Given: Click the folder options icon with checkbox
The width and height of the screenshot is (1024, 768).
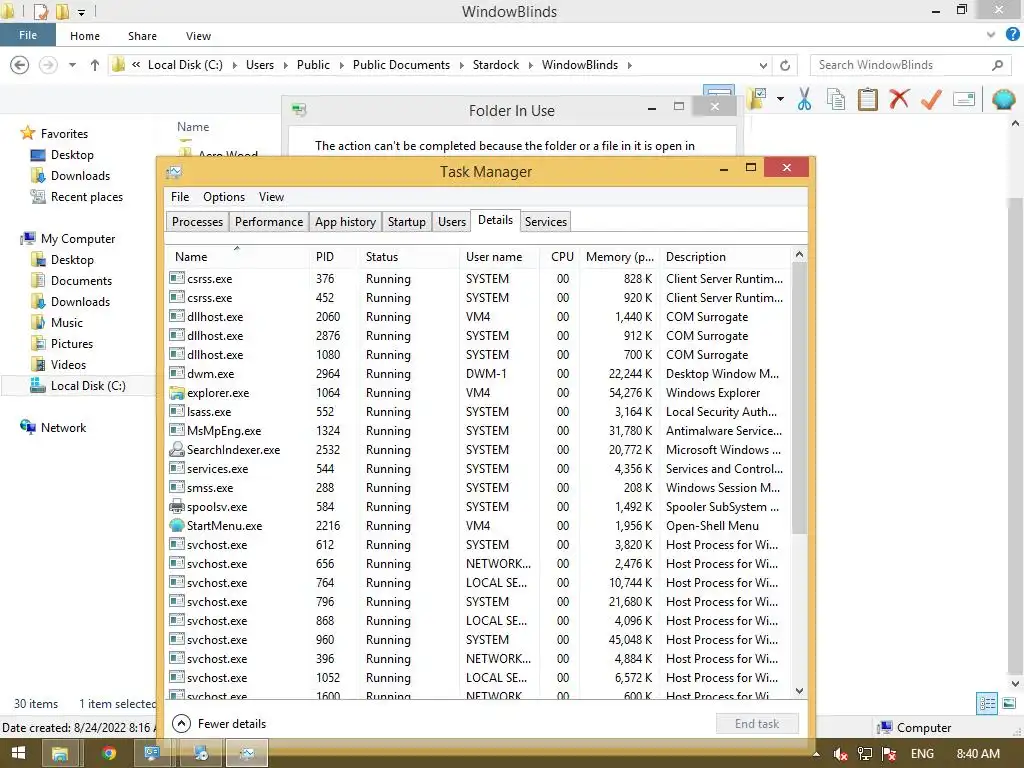Looking at the screenshot, I should click(x=758, y=99).
